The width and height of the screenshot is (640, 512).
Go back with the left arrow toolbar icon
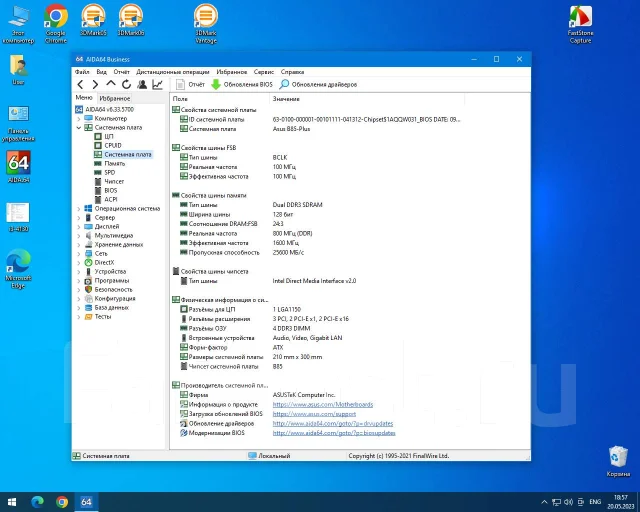click(x=80, y=85)
